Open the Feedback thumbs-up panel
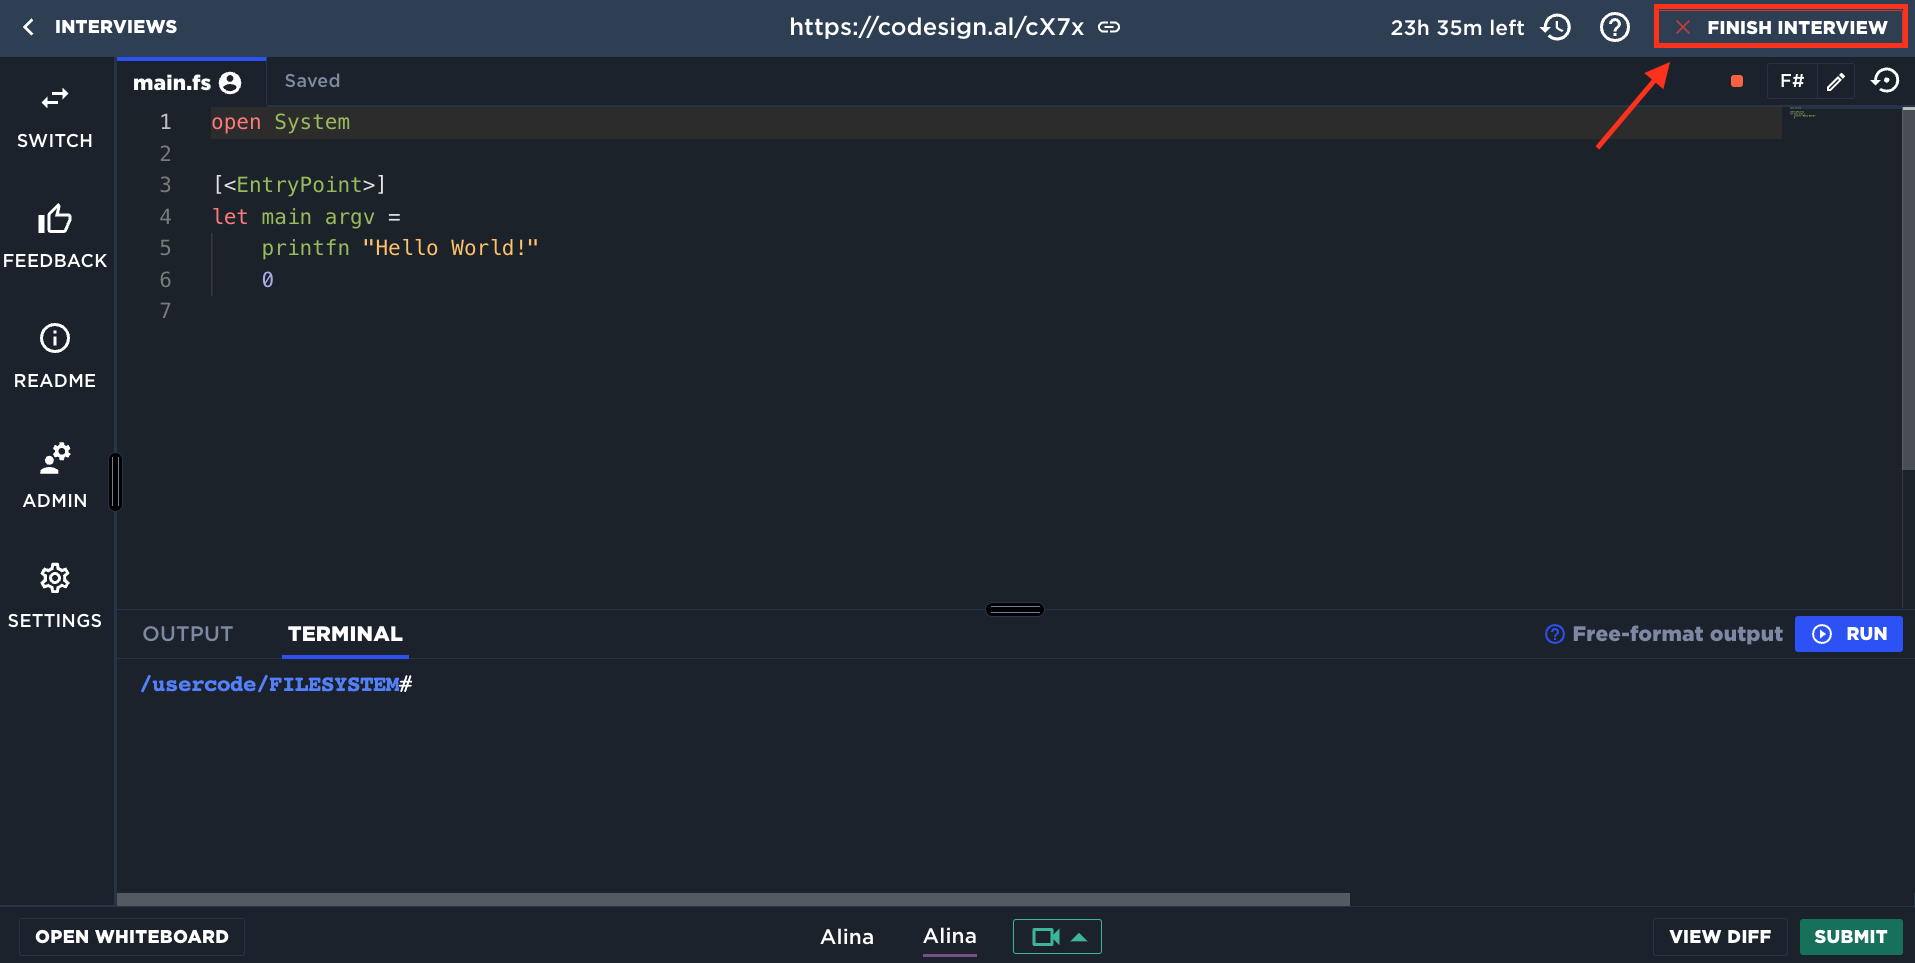Image resolution: width=1915 pixels, height=963 pixels. (55, 237)
